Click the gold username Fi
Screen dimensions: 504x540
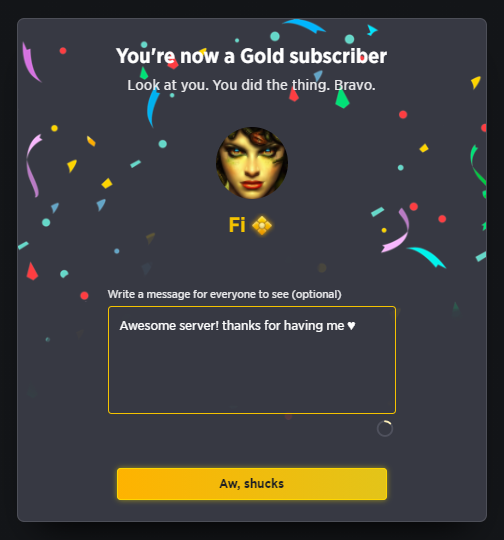pyautogui.click(x=237, y=225)
